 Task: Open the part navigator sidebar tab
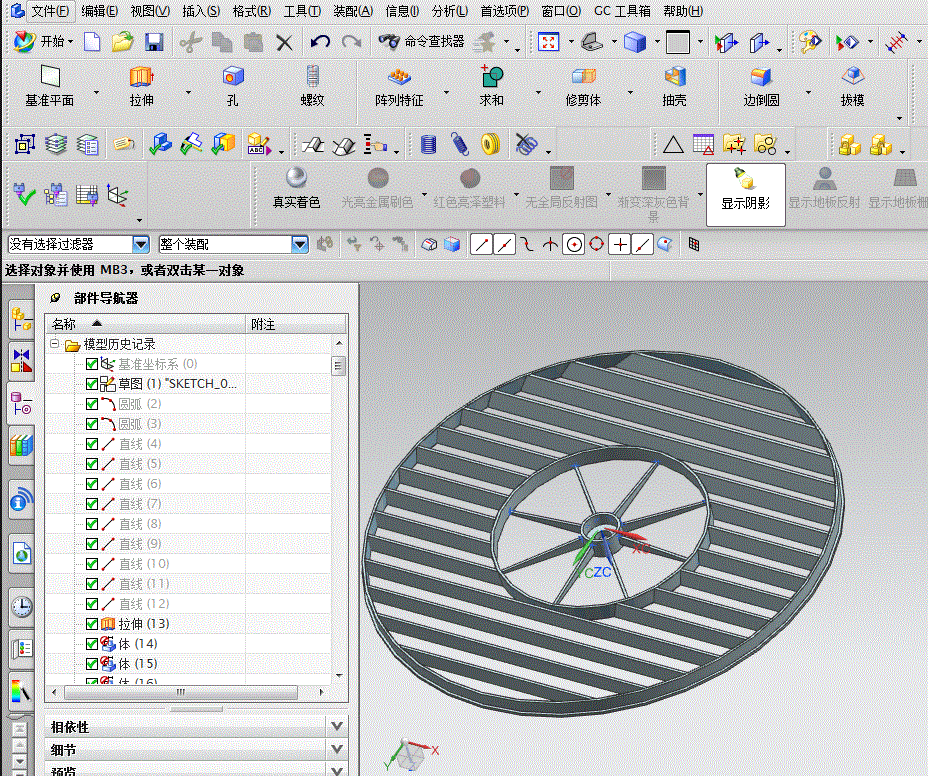tap(21, 404)
